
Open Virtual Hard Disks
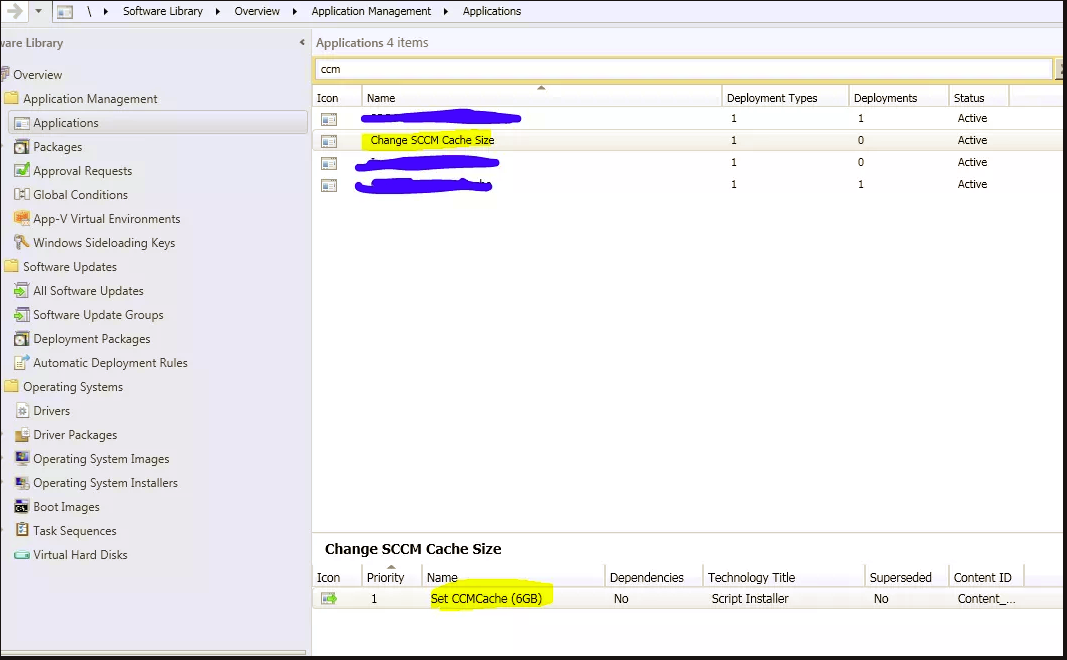point(80,555)
